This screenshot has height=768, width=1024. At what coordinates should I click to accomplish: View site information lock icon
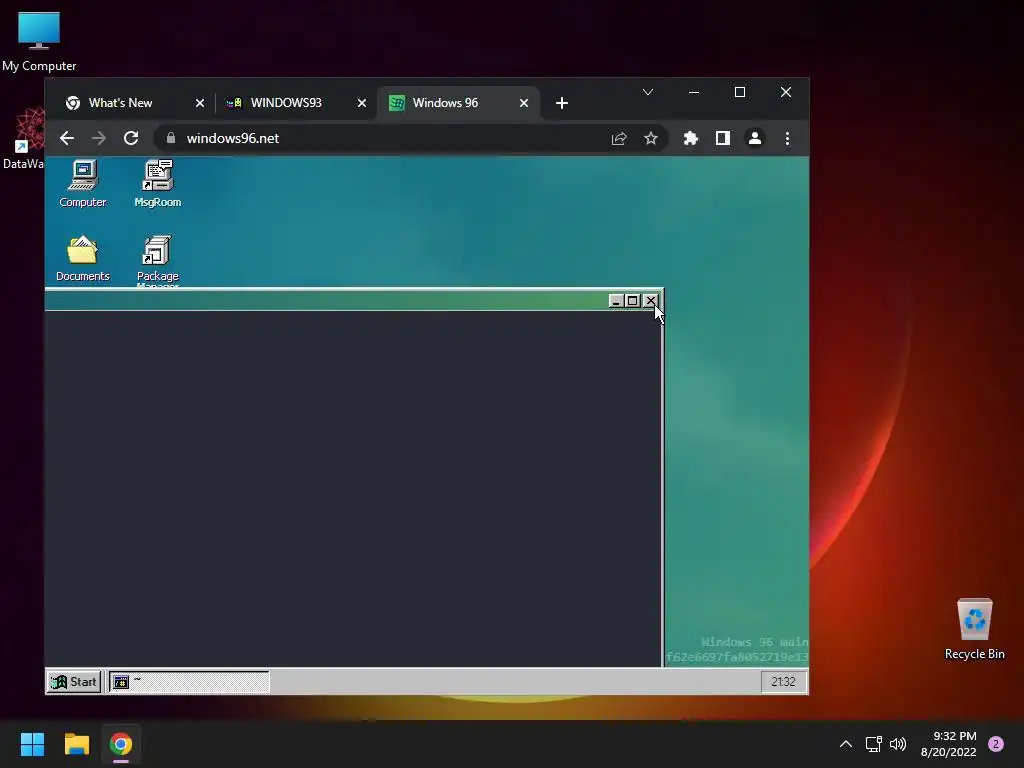click(x=171, y=138)
